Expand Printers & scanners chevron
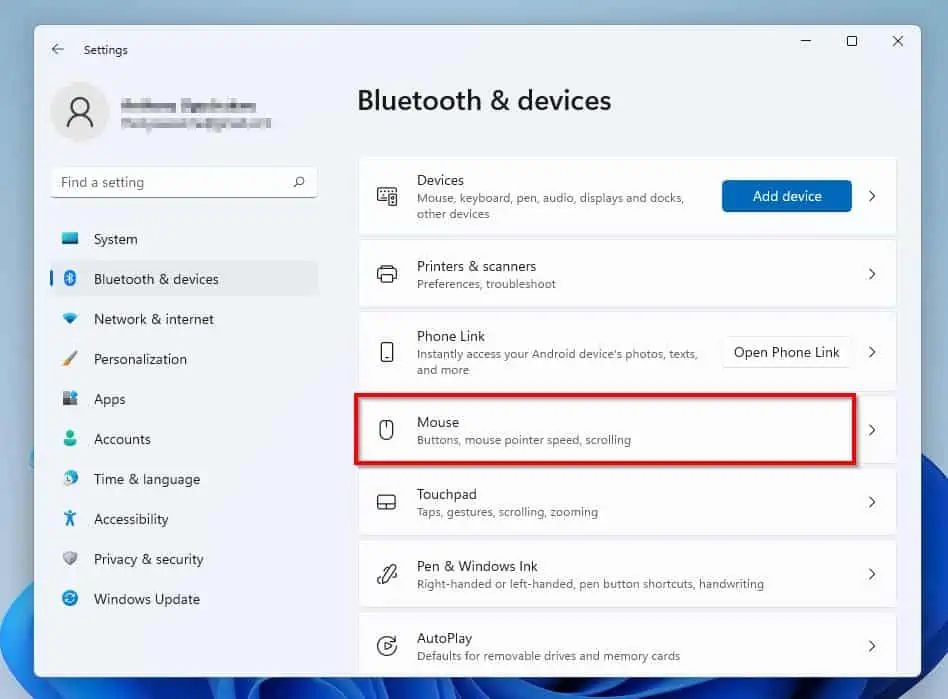This screenshot has height=699, width=948. point(872,274)
